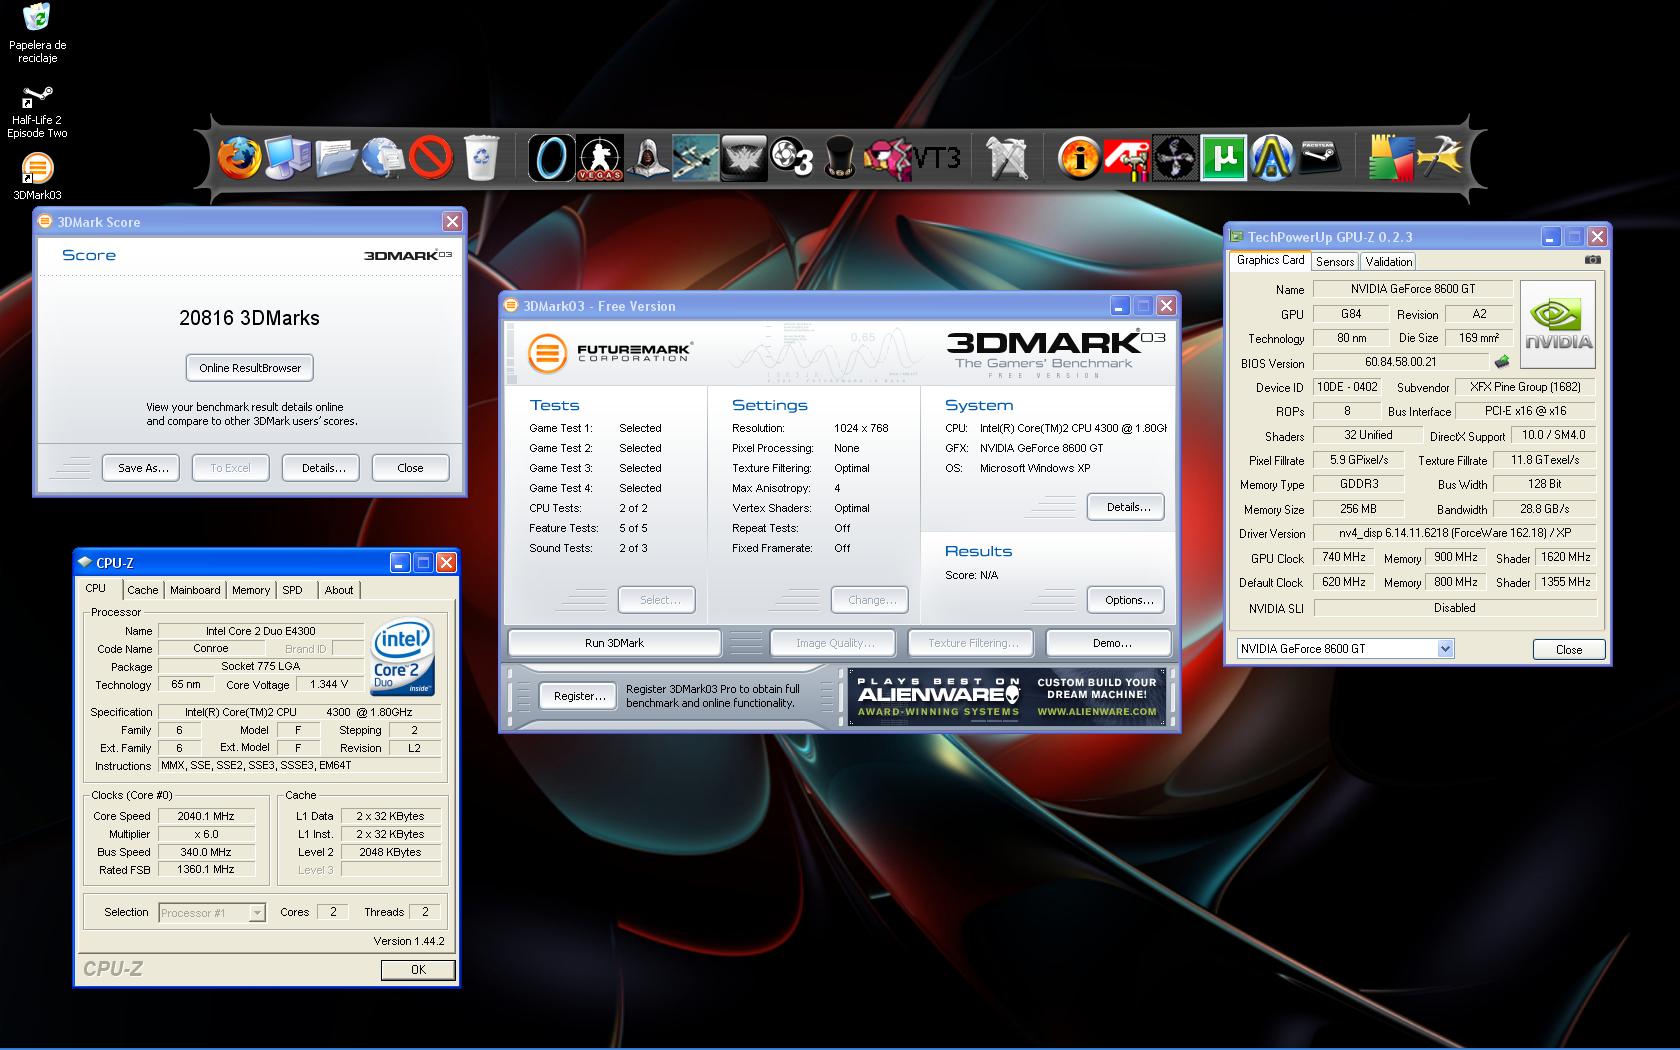
Task: Open the orange info dock icon
Action: coord(1079,158)
